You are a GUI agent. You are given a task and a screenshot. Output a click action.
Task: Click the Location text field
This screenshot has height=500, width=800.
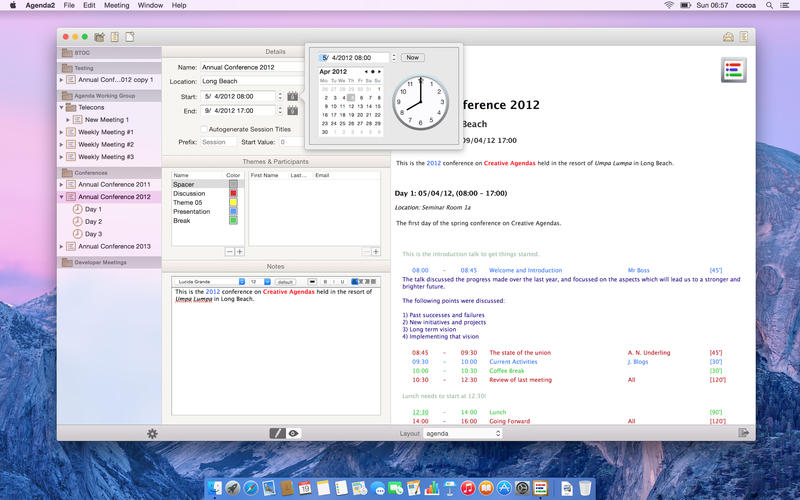click(x=250, y=81)
